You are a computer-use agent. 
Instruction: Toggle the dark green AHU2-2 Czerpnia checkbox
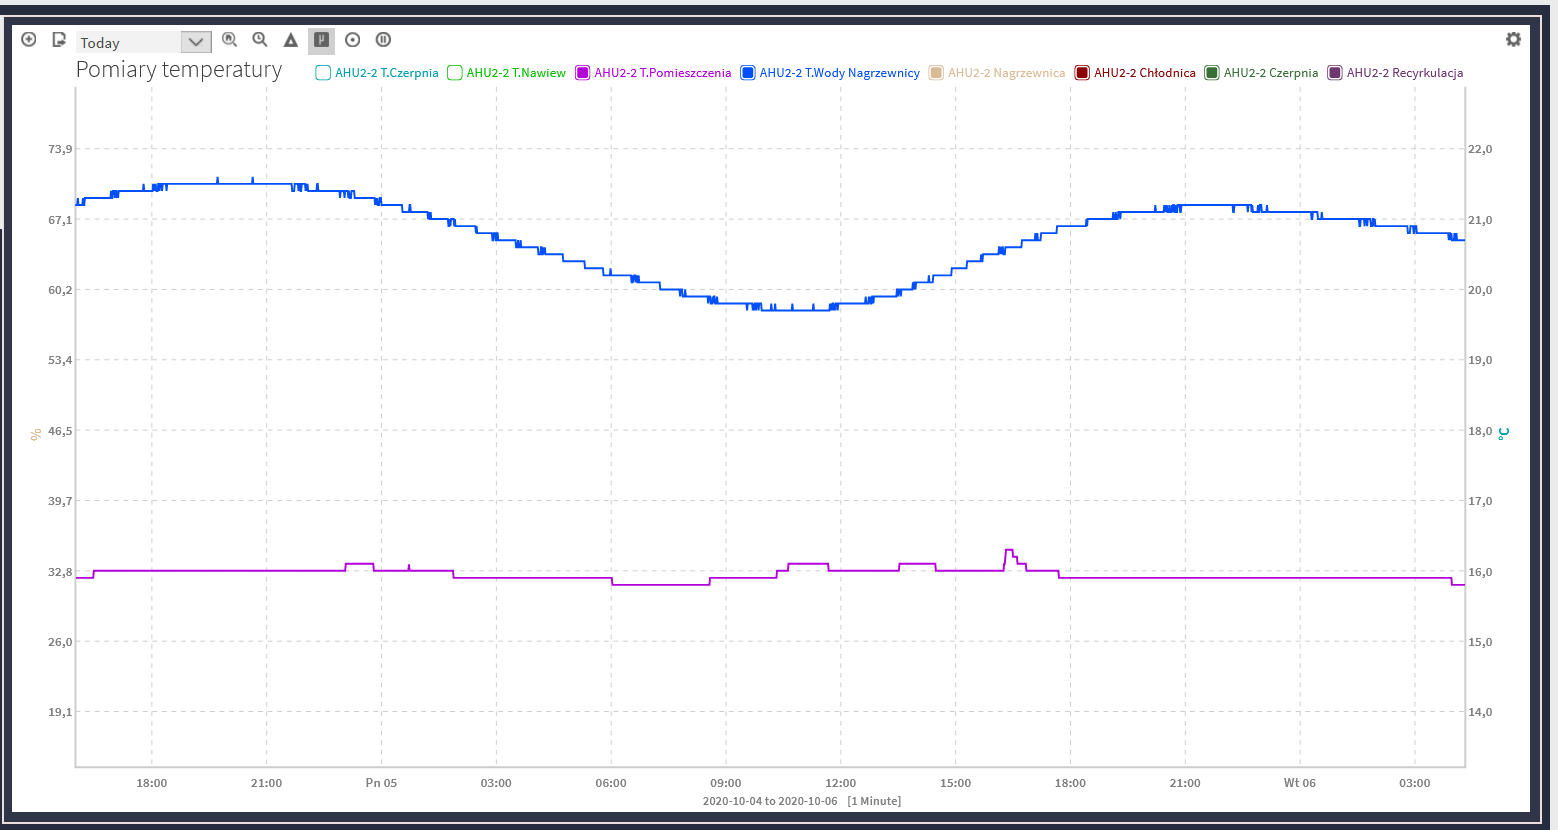1212,73
